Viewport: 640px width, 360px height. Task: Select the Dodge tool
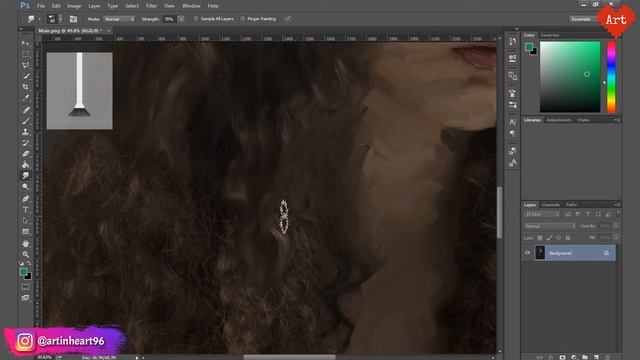coord(25,187)
